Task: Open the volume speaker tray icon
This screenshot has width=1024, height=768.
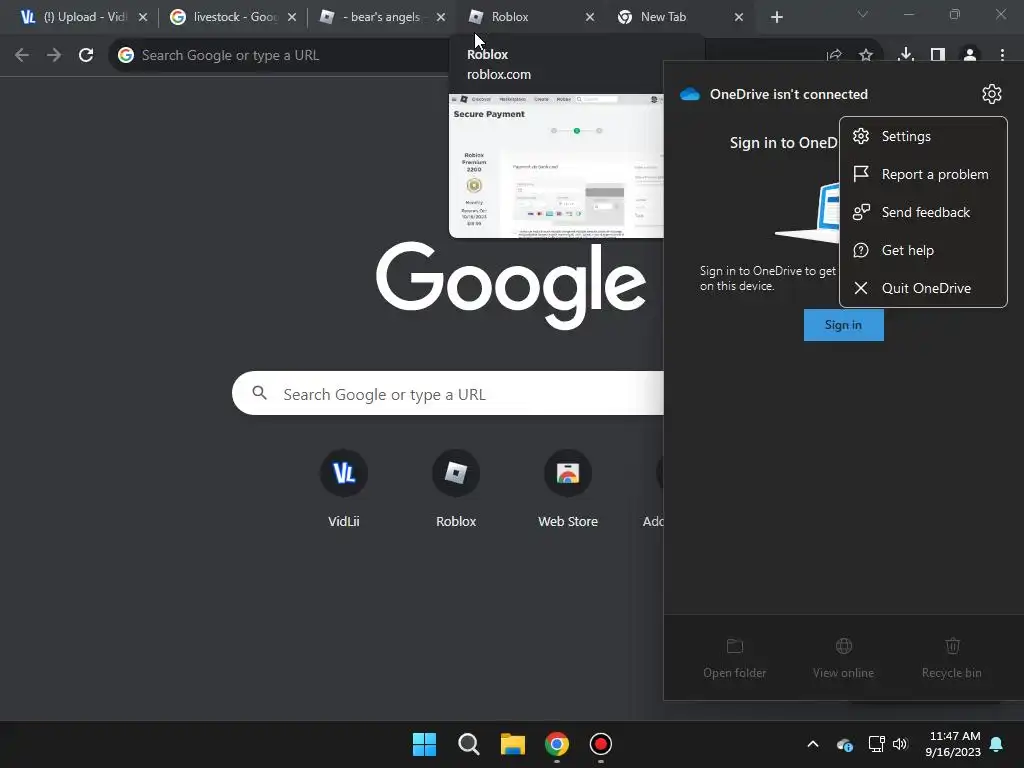Action: point(900,744)
